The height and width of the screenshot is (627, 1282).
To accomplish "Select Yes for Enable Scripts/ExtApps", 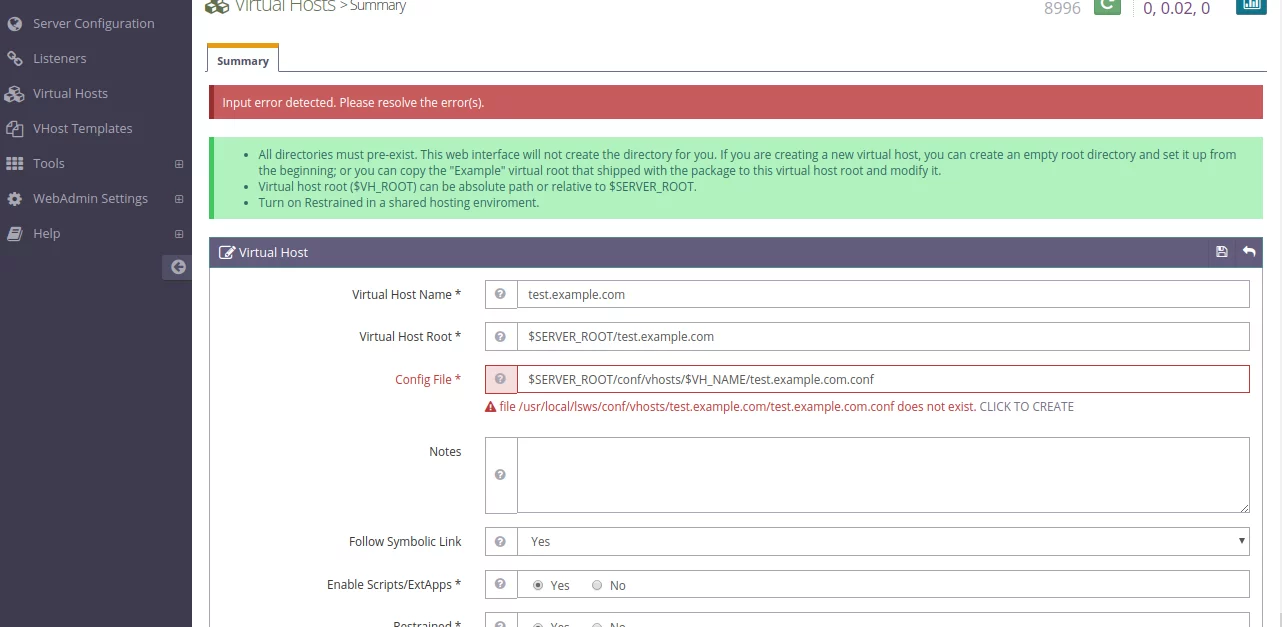I will tap(538, 585).
